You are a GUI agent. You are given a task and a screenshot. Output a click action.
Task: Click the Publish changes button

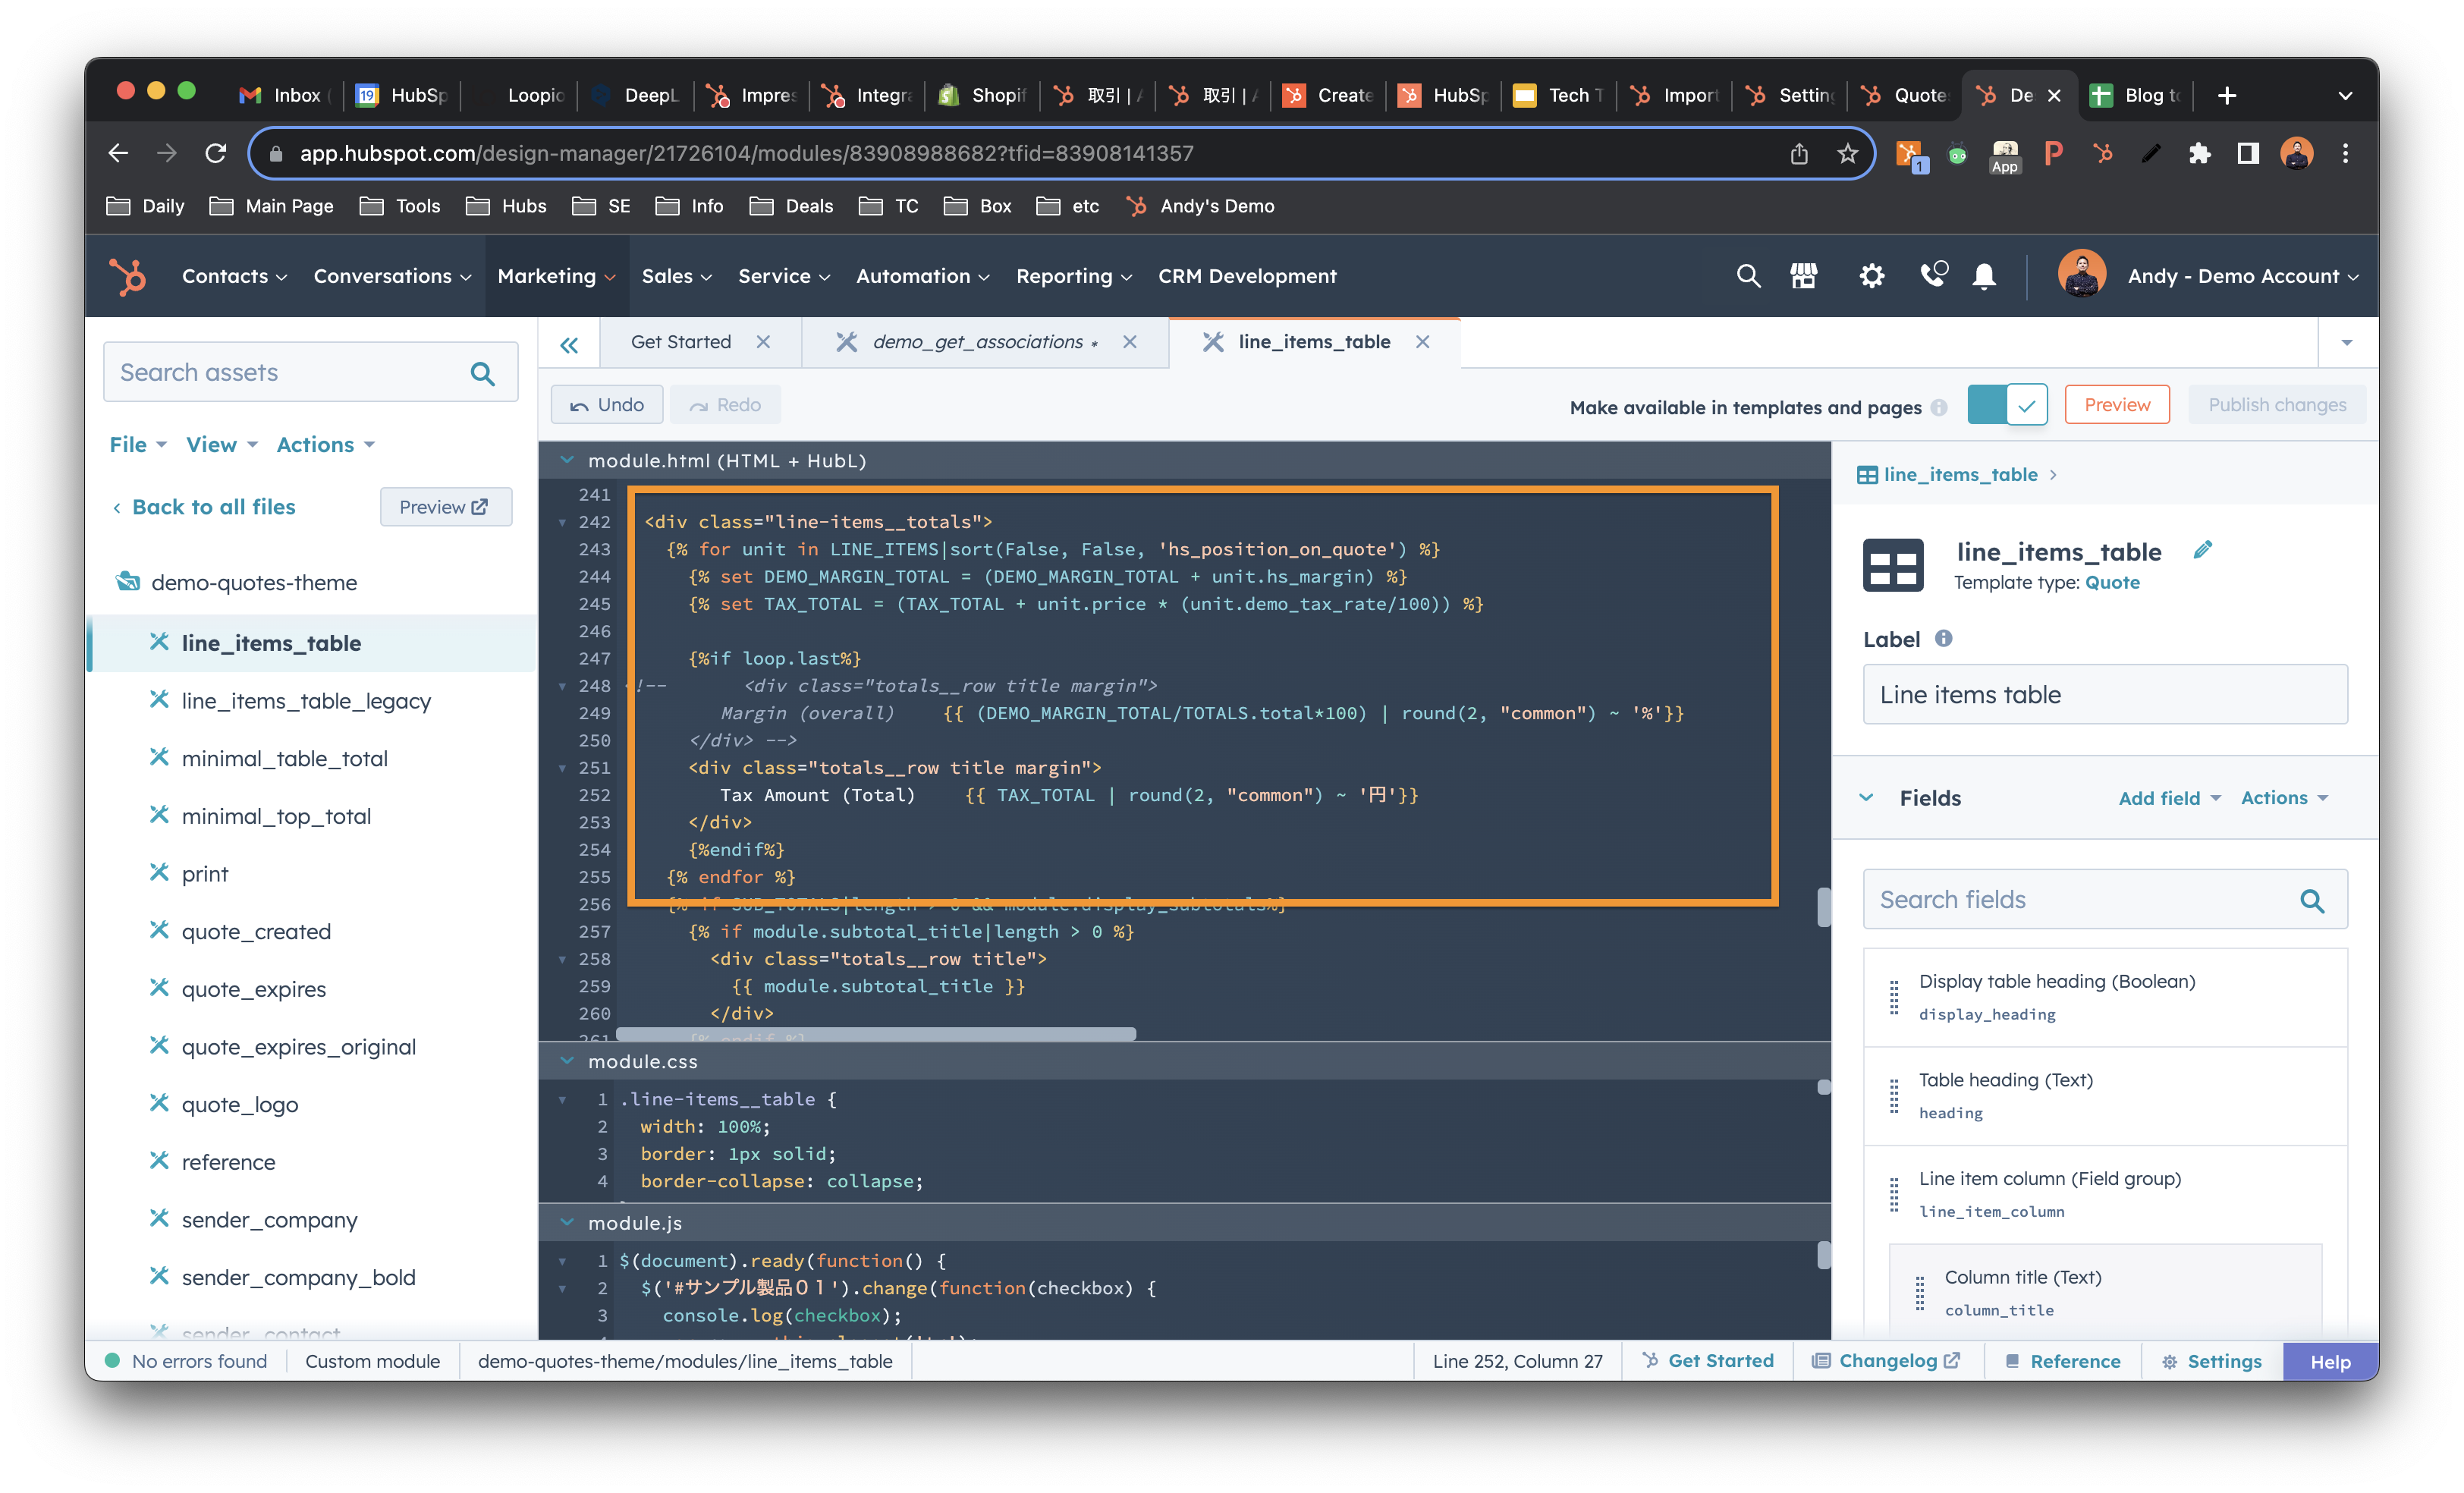point(2277,404)
